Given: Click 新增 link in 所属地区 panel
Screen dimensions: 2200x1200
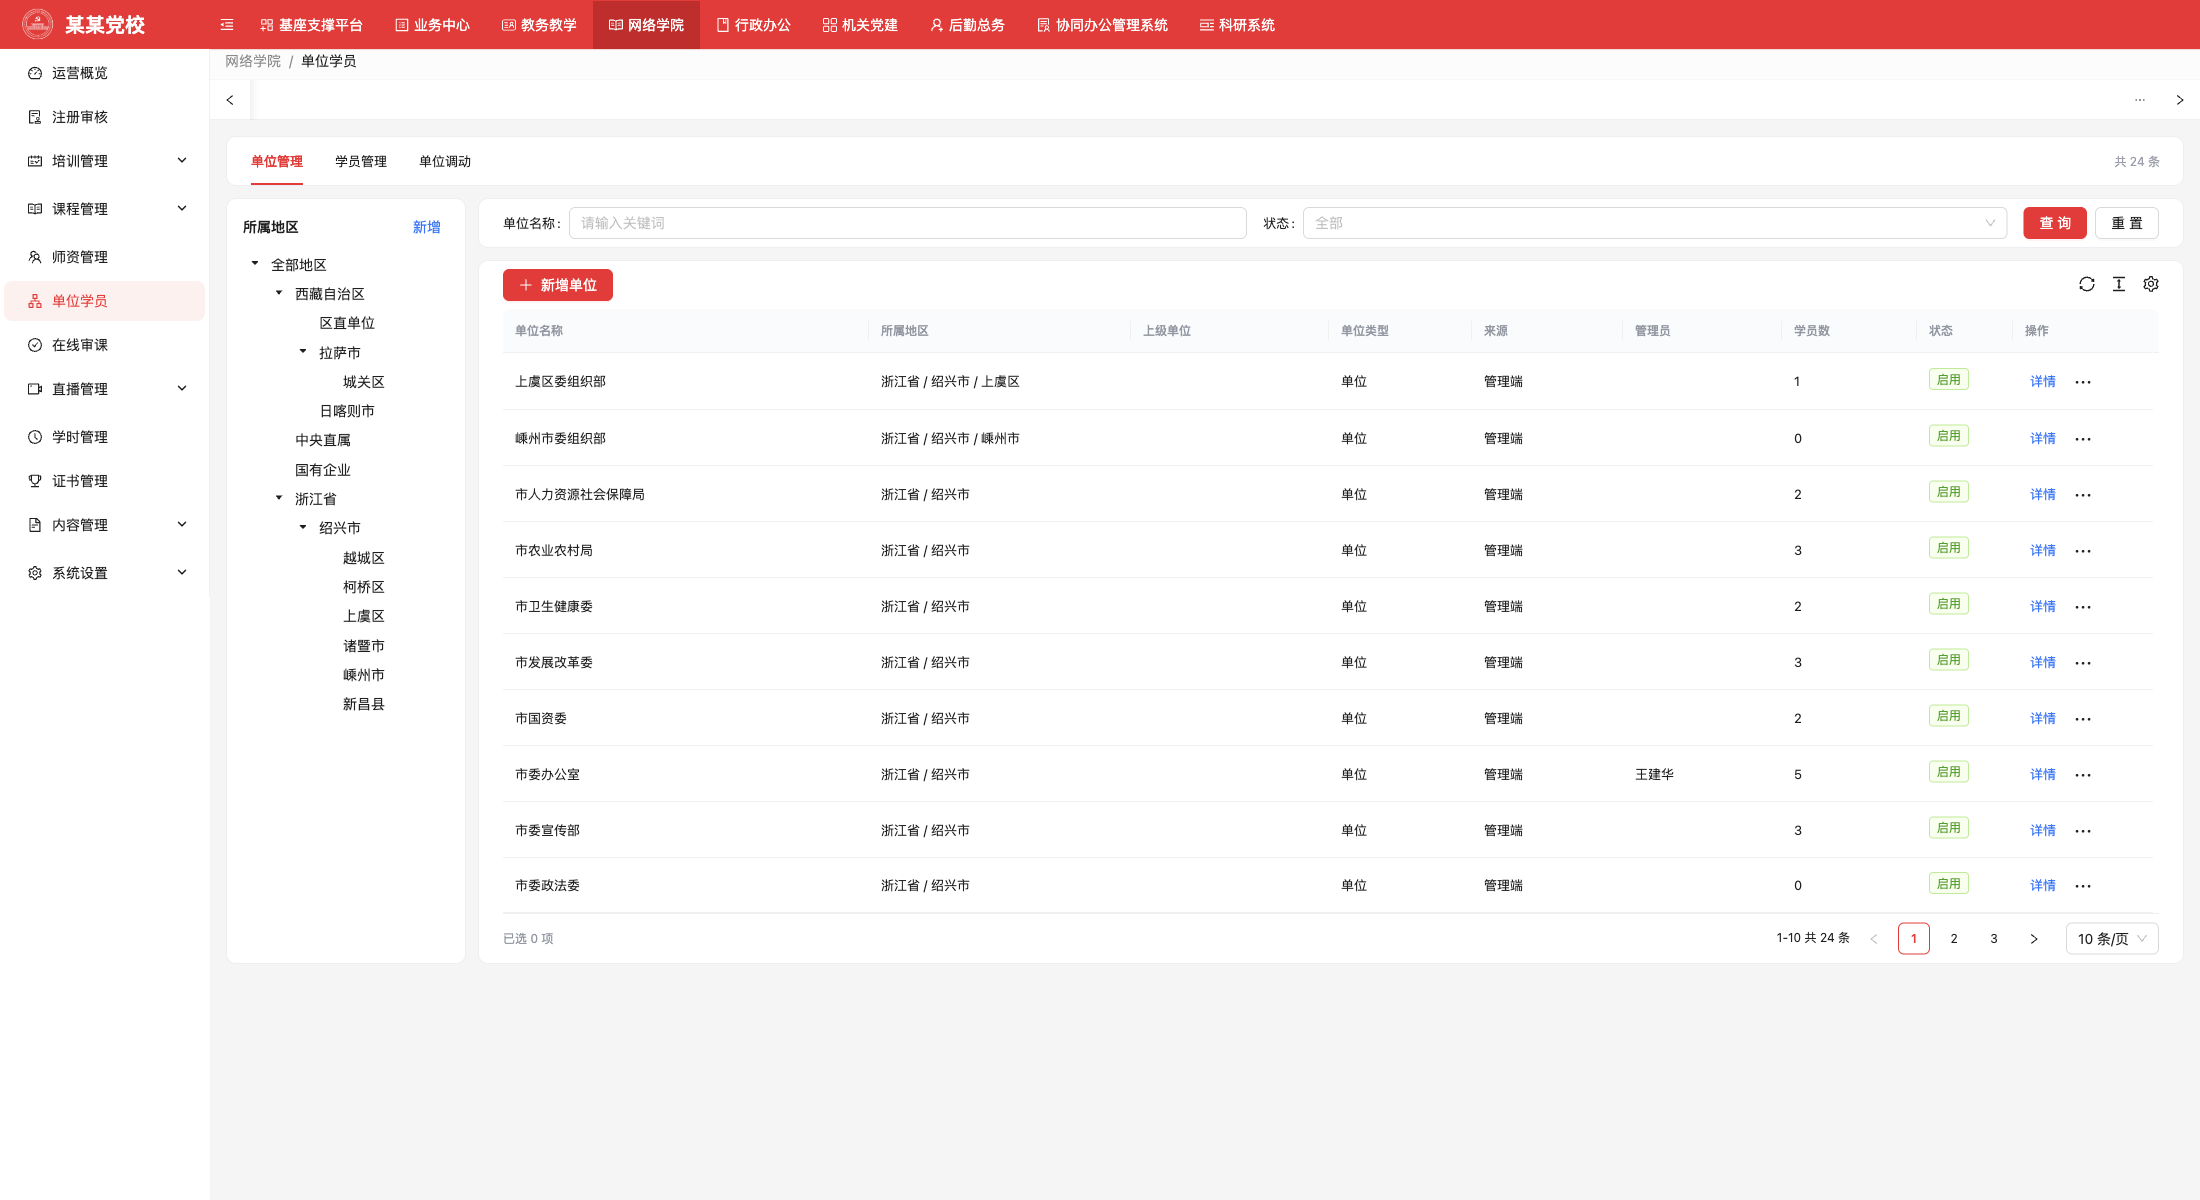Looking at the screenshot, I should 426,227.
